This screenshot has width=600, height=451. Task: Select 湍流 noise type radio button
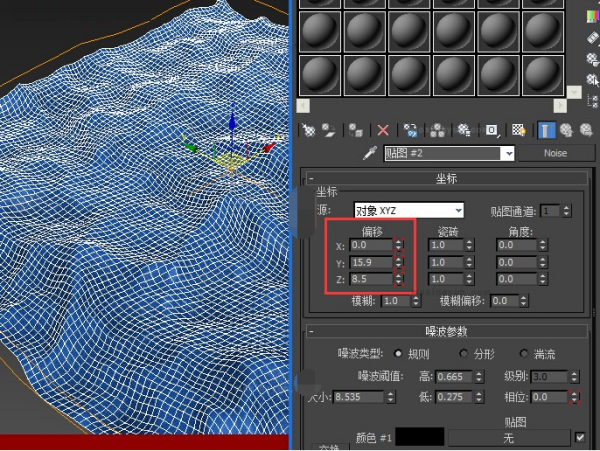[x=524, y=353]
